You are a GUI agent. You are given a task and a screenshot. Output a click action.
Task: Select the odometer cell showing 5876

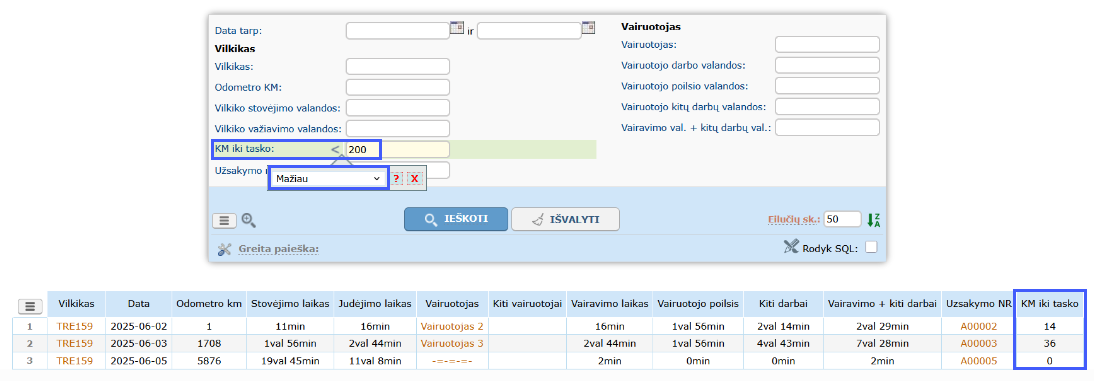209,361
